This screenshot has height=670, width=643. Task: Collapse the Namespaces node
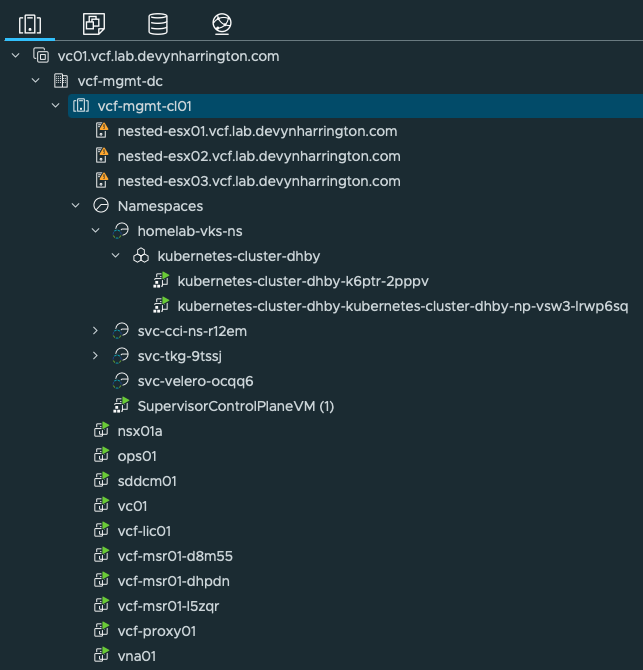[x=76, y=206]
